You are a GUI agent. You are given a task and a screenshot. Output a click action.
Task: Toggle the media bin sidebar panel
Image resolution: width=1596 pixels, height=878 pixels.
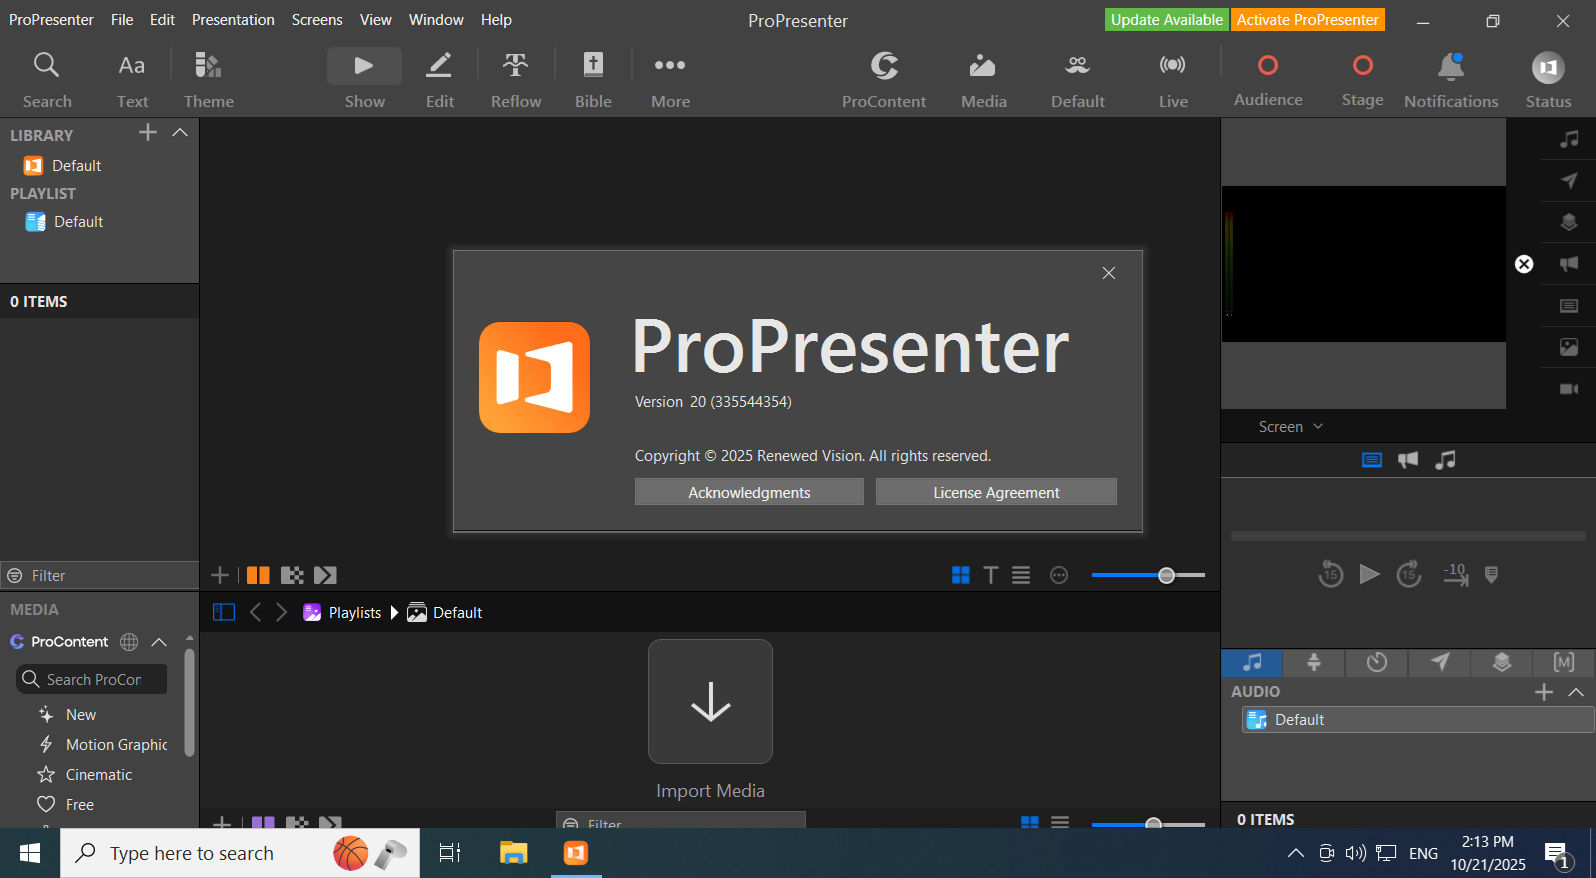(x=224, y=612)
